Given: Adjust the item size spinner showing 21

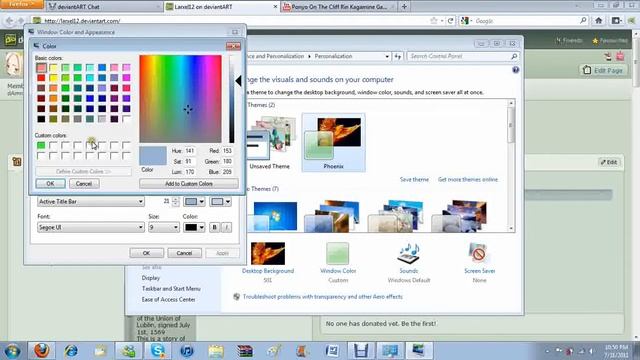Looking at the screenshot, I should click(x=176, y=202).
